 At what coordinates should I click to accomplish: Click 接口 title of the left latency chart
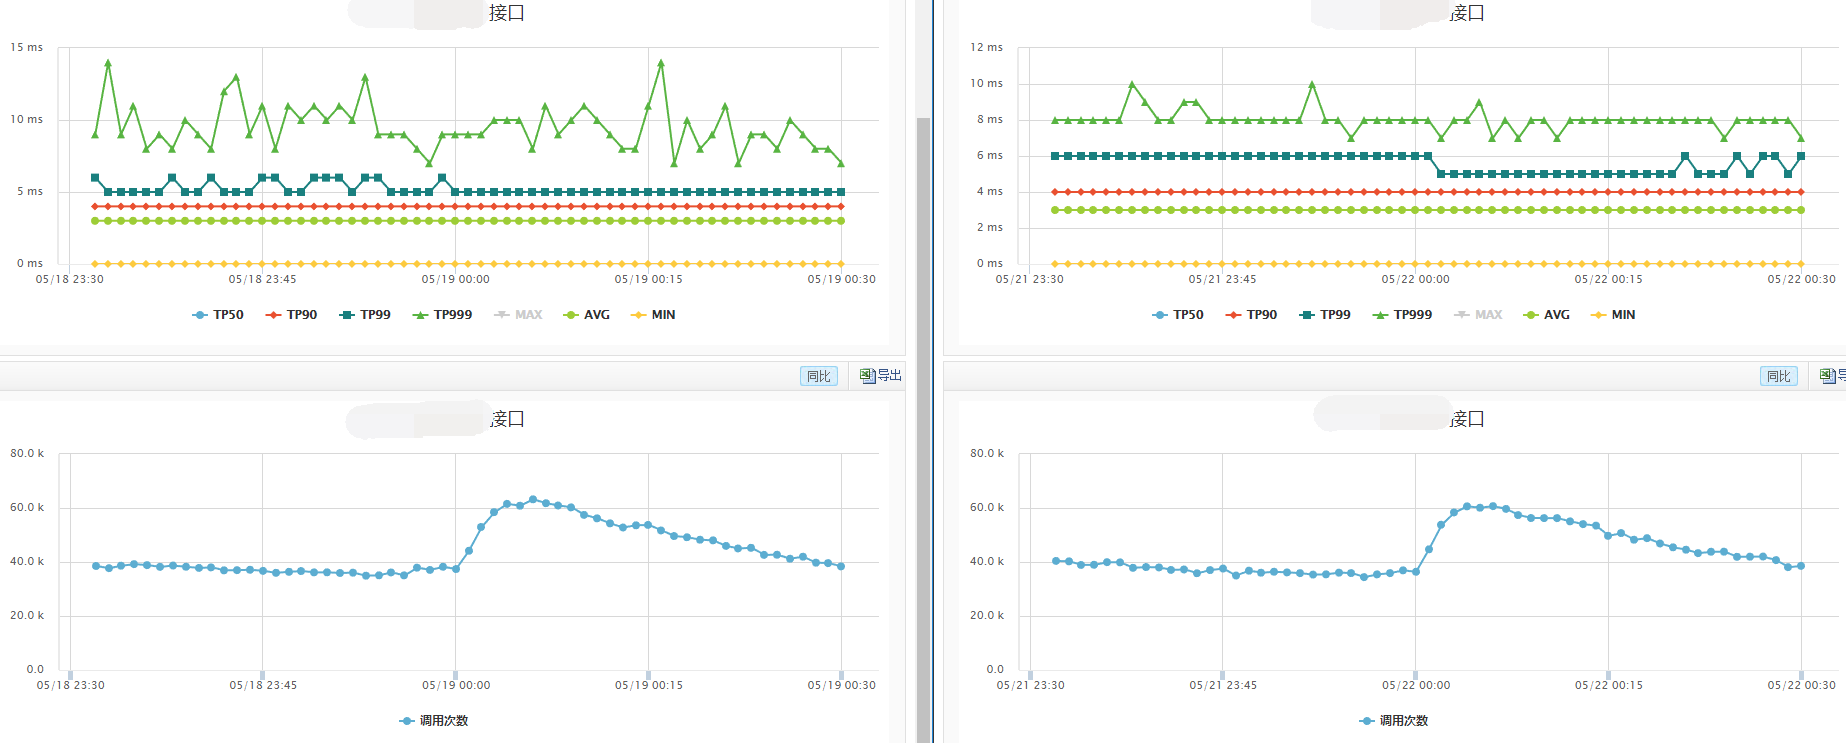click(x=507, y=13)
